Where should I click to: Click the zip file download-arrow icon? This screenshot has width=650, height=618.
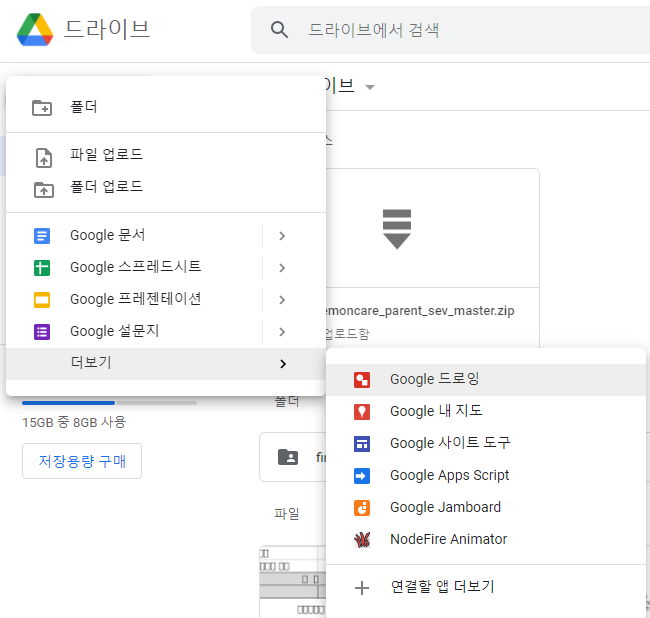coord(397,229)
